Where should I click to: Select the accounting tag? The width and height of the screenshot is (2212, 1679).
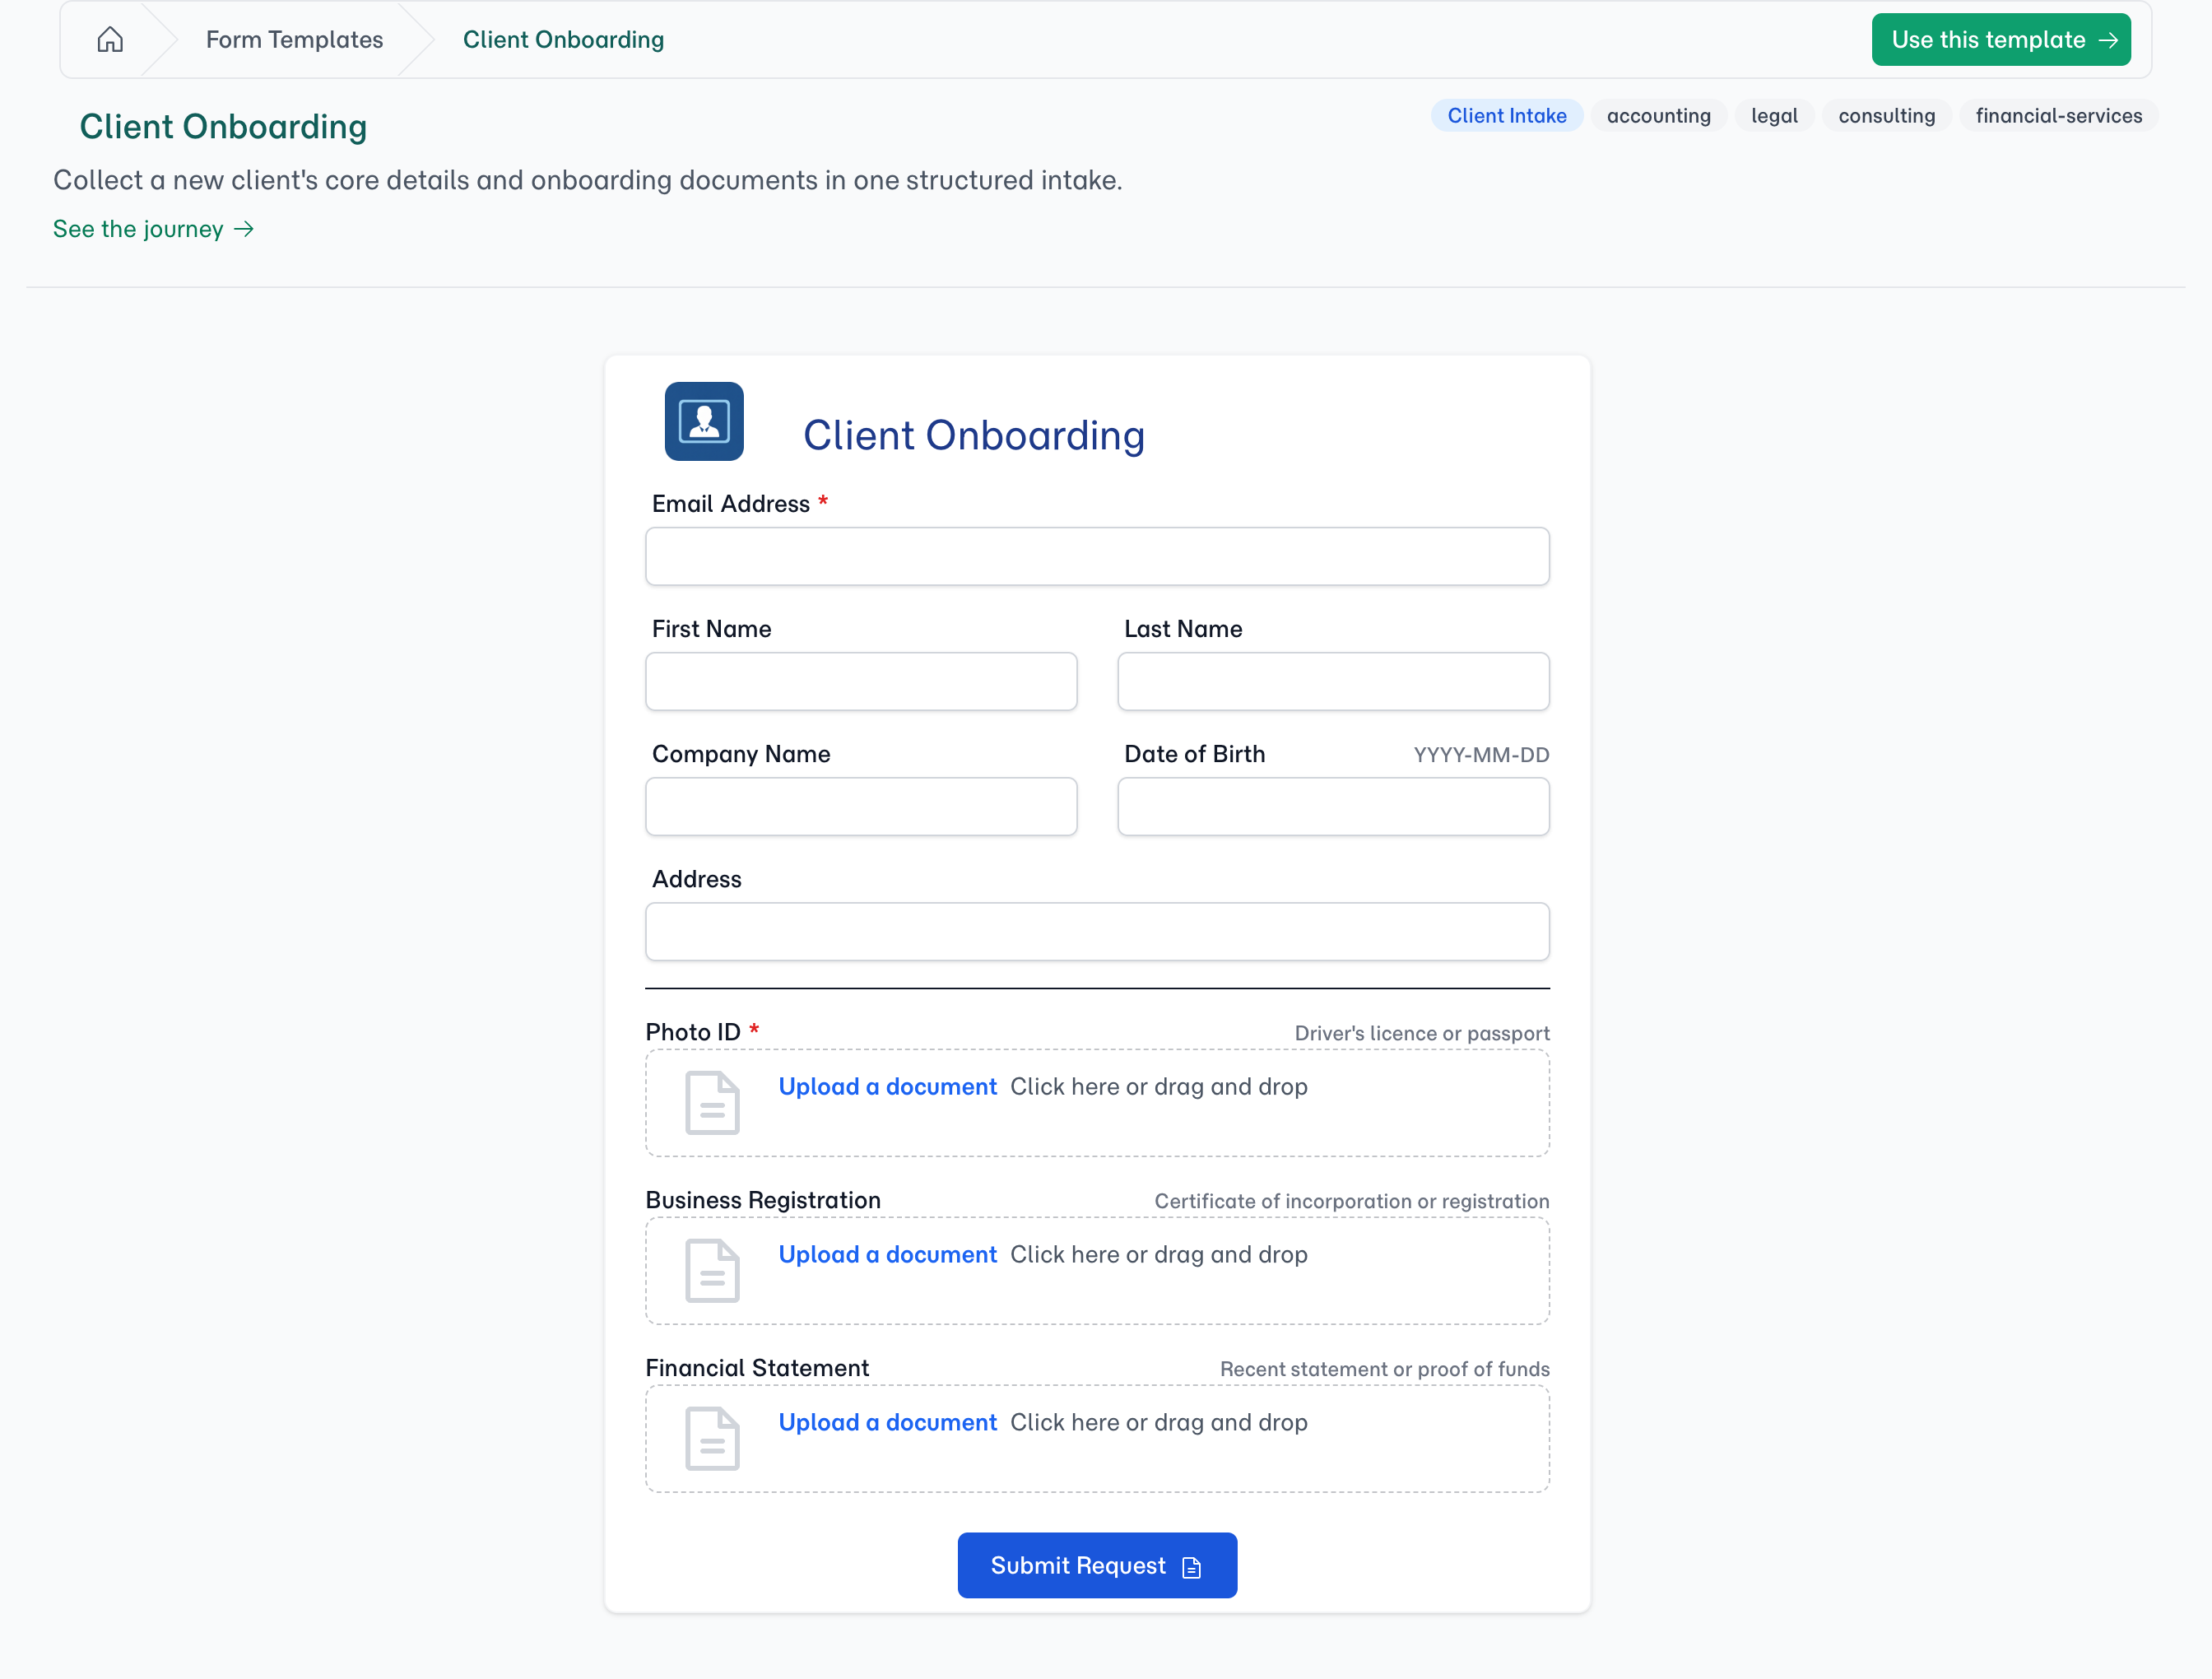[x=1658, y=116]
